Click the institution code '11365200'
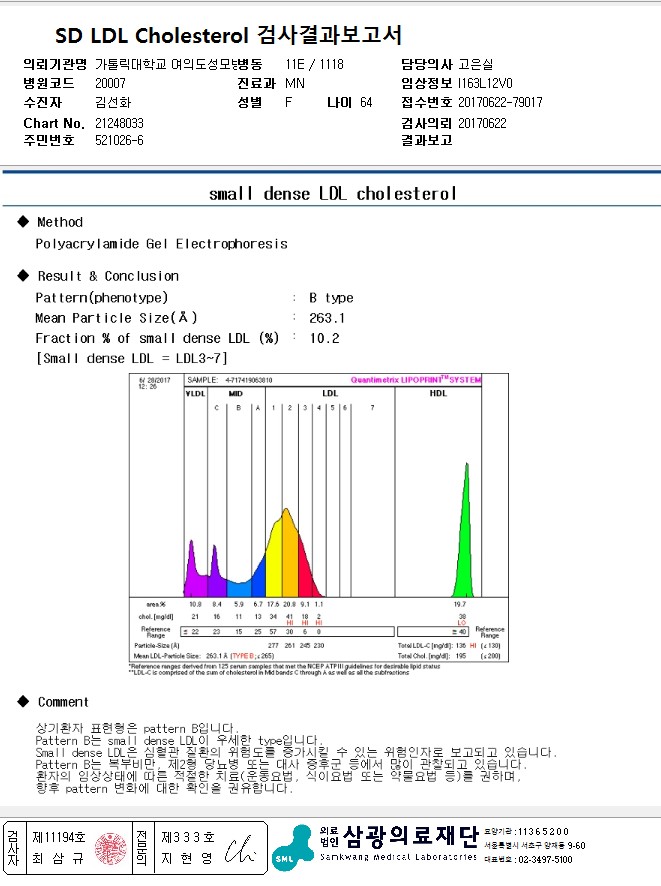The width and height of the screenshot is (661, 886). (x=543, y=831)
